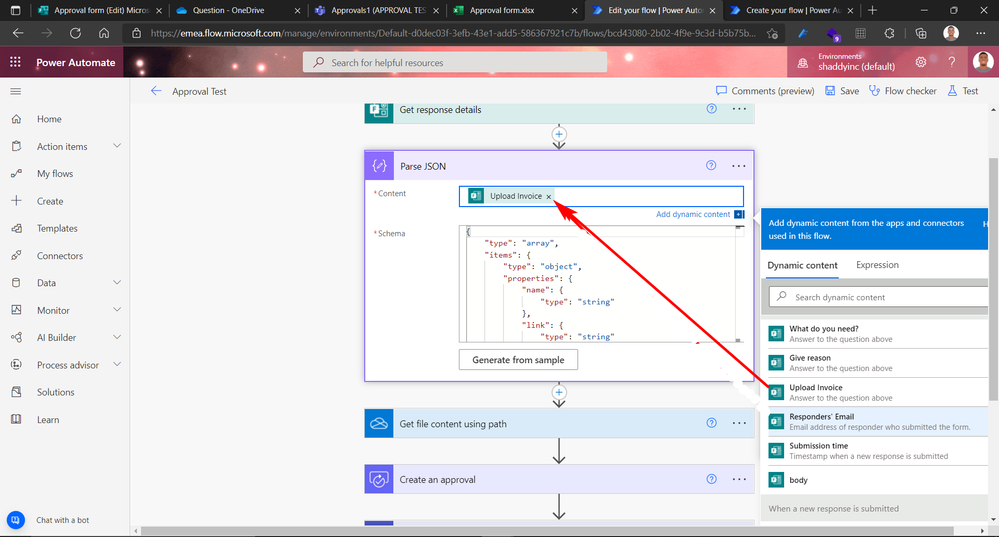Go to the browser home page
Viewport: 999px width, 537px height.
click(x=104, y=33)
